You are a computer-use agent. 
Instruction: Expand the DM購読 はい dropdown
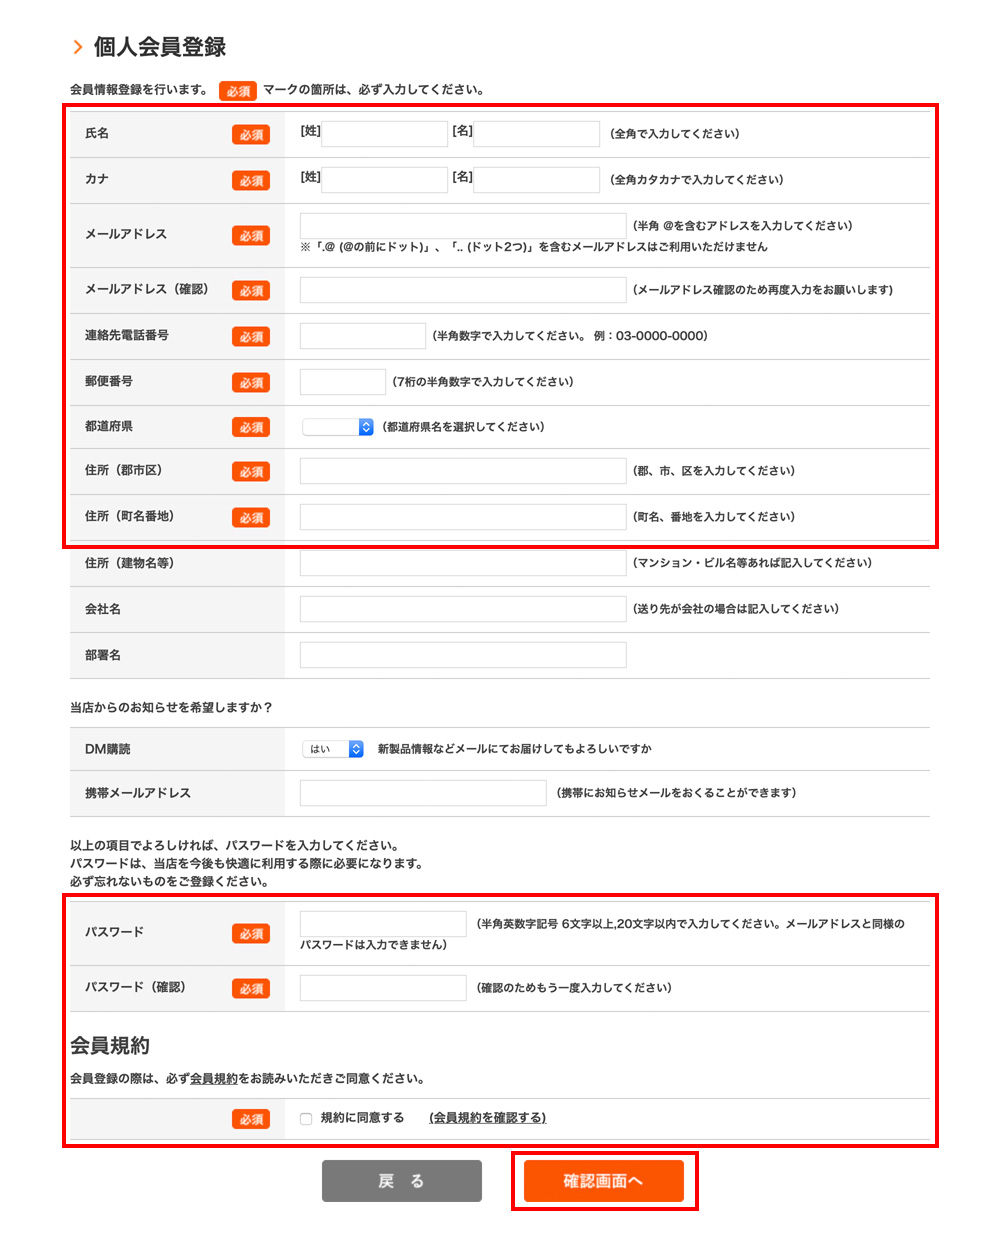pyautogui.click(x=333, y=749)
